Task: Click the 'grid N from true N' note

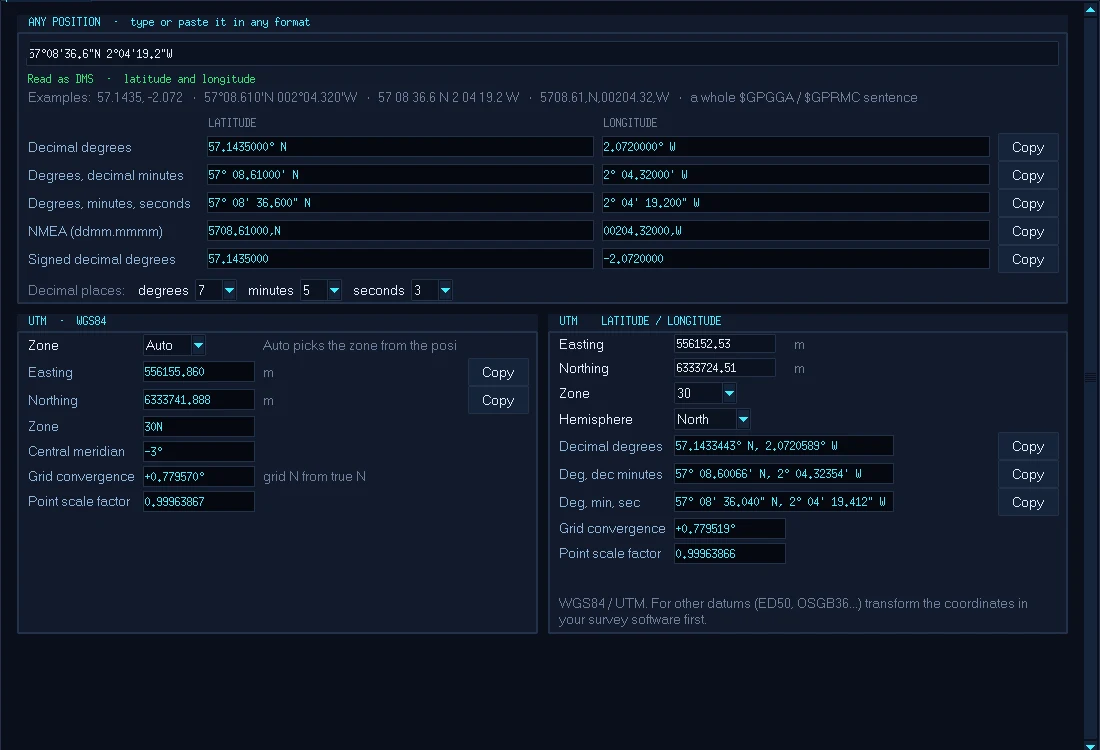Action: pyautogui.click(x=314, y=476)
